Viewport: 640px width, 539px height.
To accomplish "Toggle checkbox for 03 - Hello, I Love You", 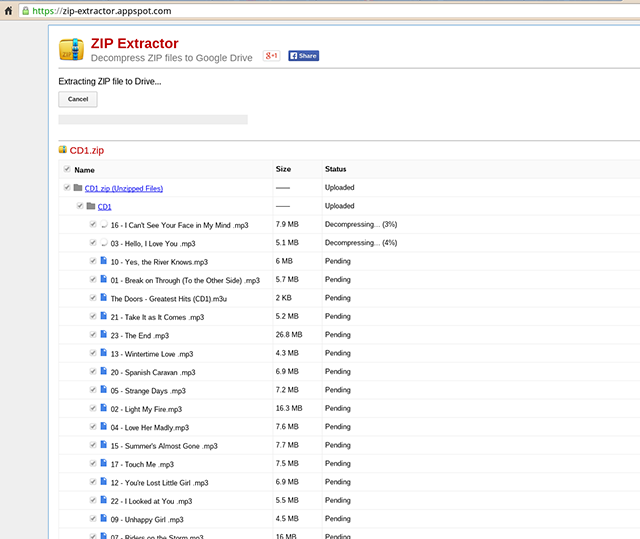I will (93, 242).
